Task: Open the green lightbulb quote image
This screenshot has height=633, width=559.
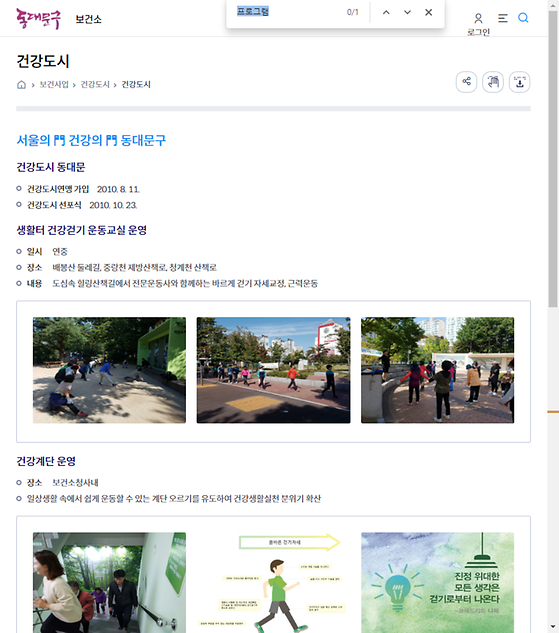Action: 438,583
